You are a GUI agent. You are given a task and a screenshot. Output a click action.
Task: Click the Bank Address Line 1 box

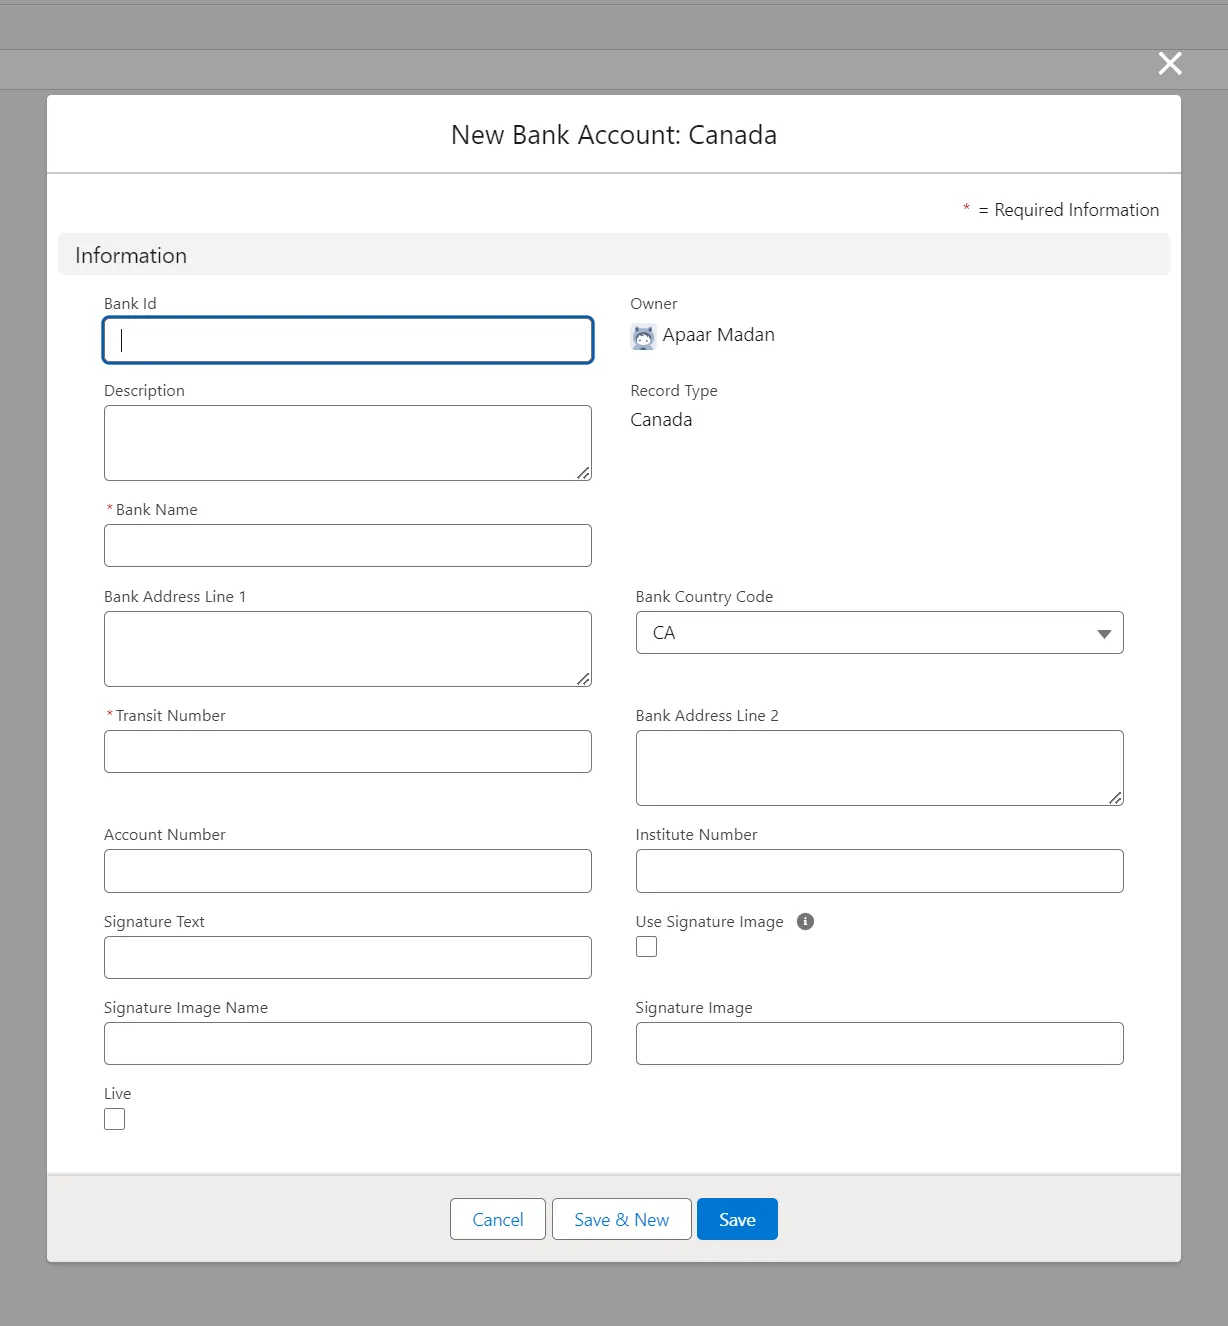coord(348,649)
